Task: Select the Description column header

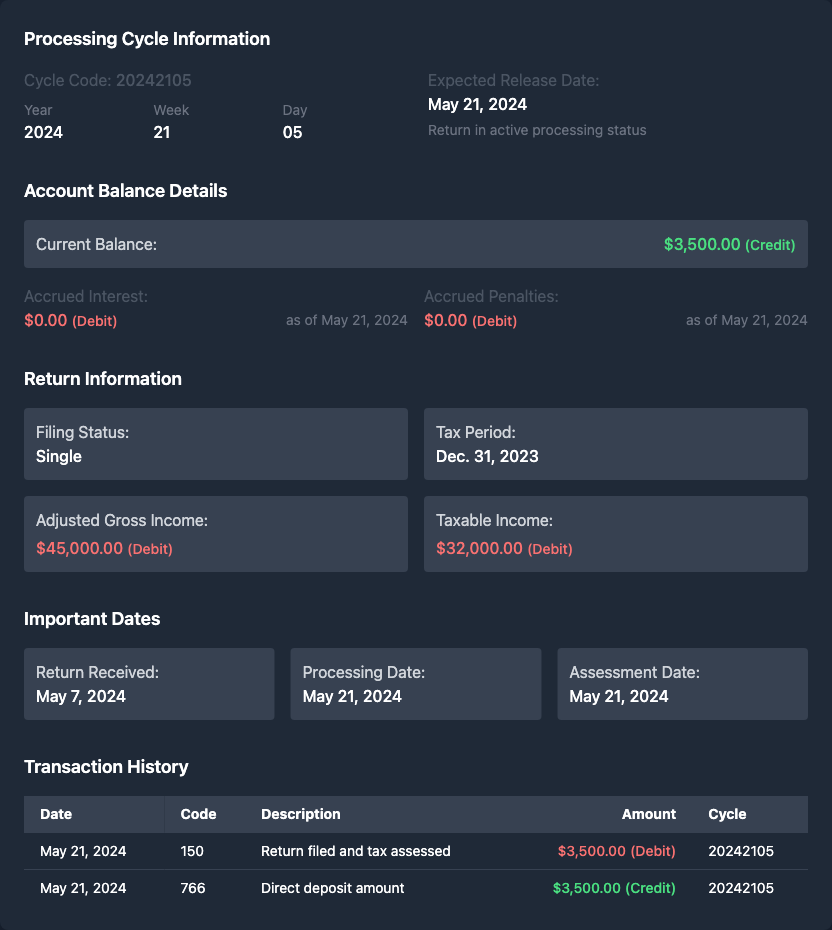Action: [301, 814]
